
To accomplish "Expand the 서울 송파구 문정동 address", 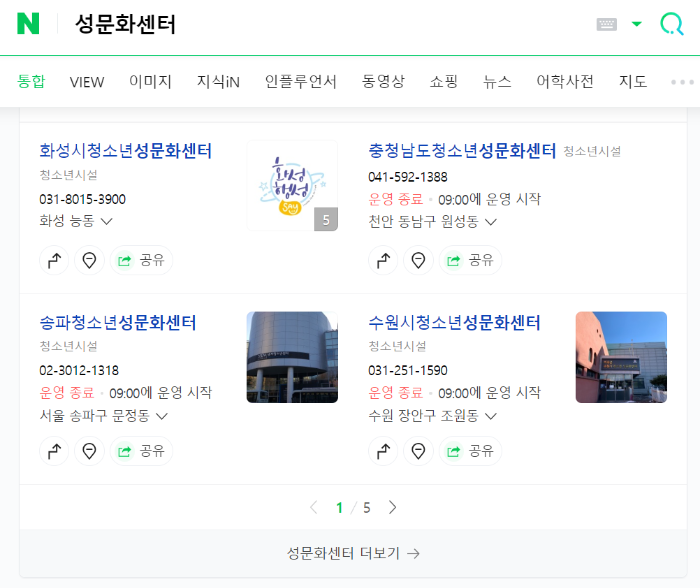I will tap(103, 416).
